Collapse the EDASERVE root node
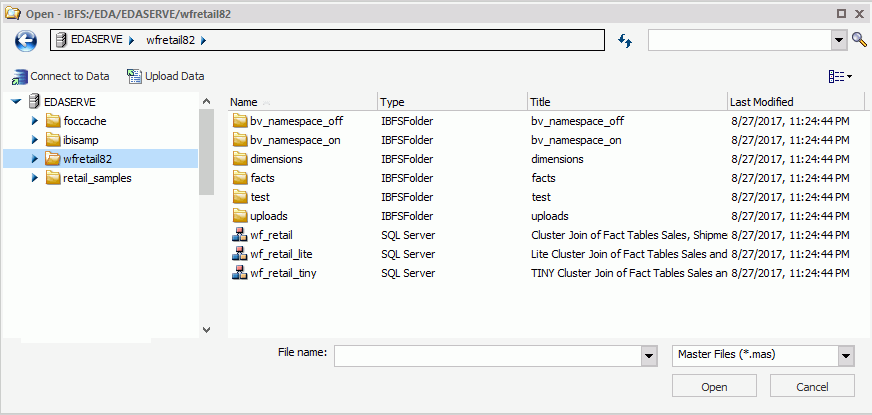 coord(16,102)
